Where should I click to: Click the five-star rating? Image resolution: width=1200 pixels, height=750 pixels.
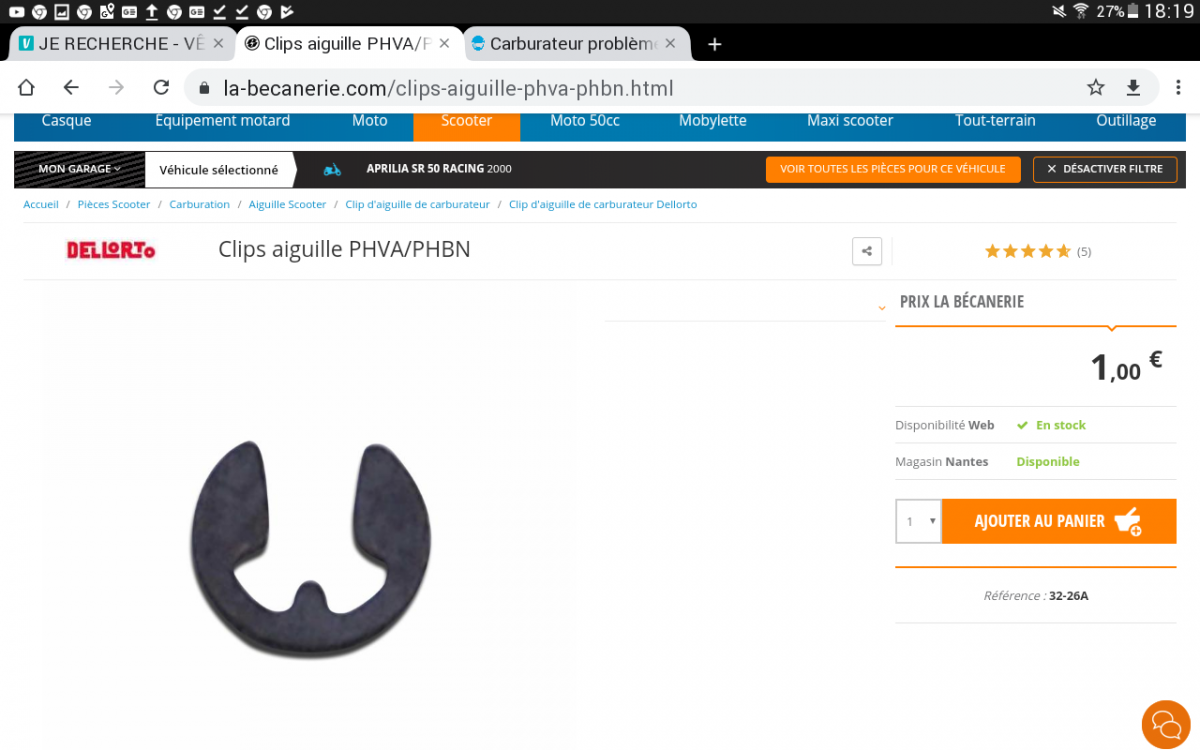(1028, 251)
